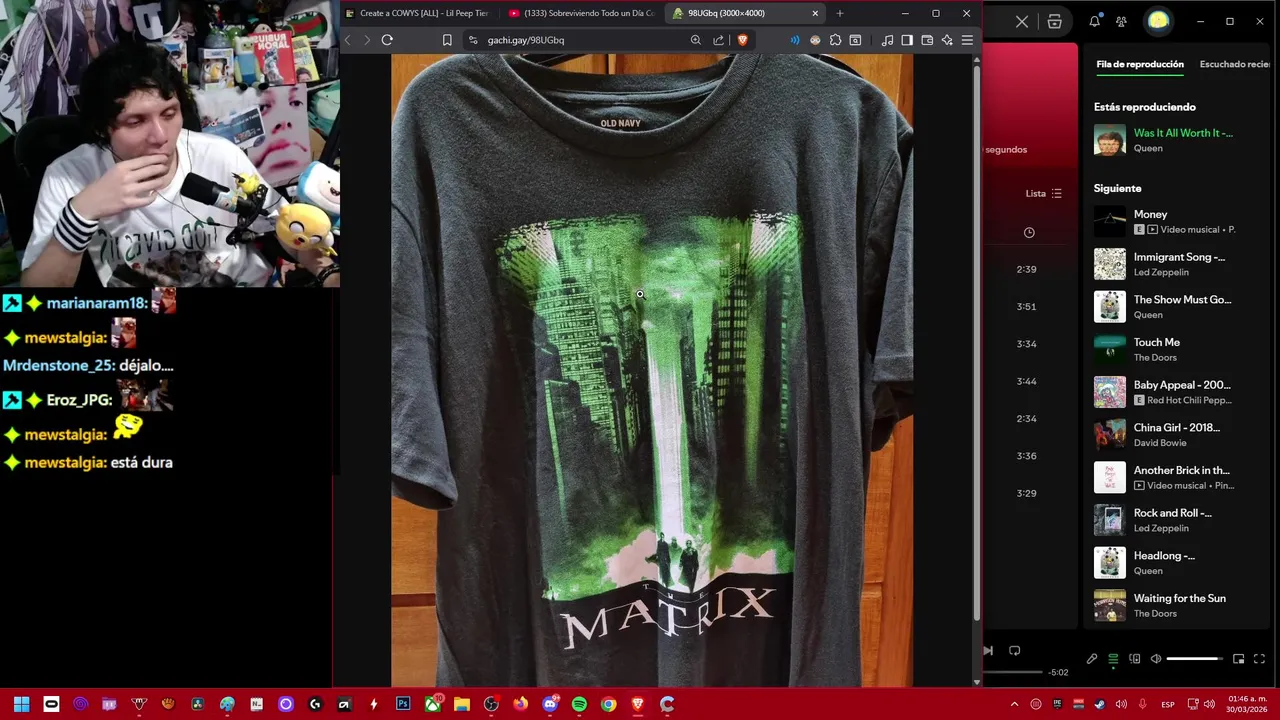
Task: Open Brave Shields lion icon
Action: (x=742, y=40)
